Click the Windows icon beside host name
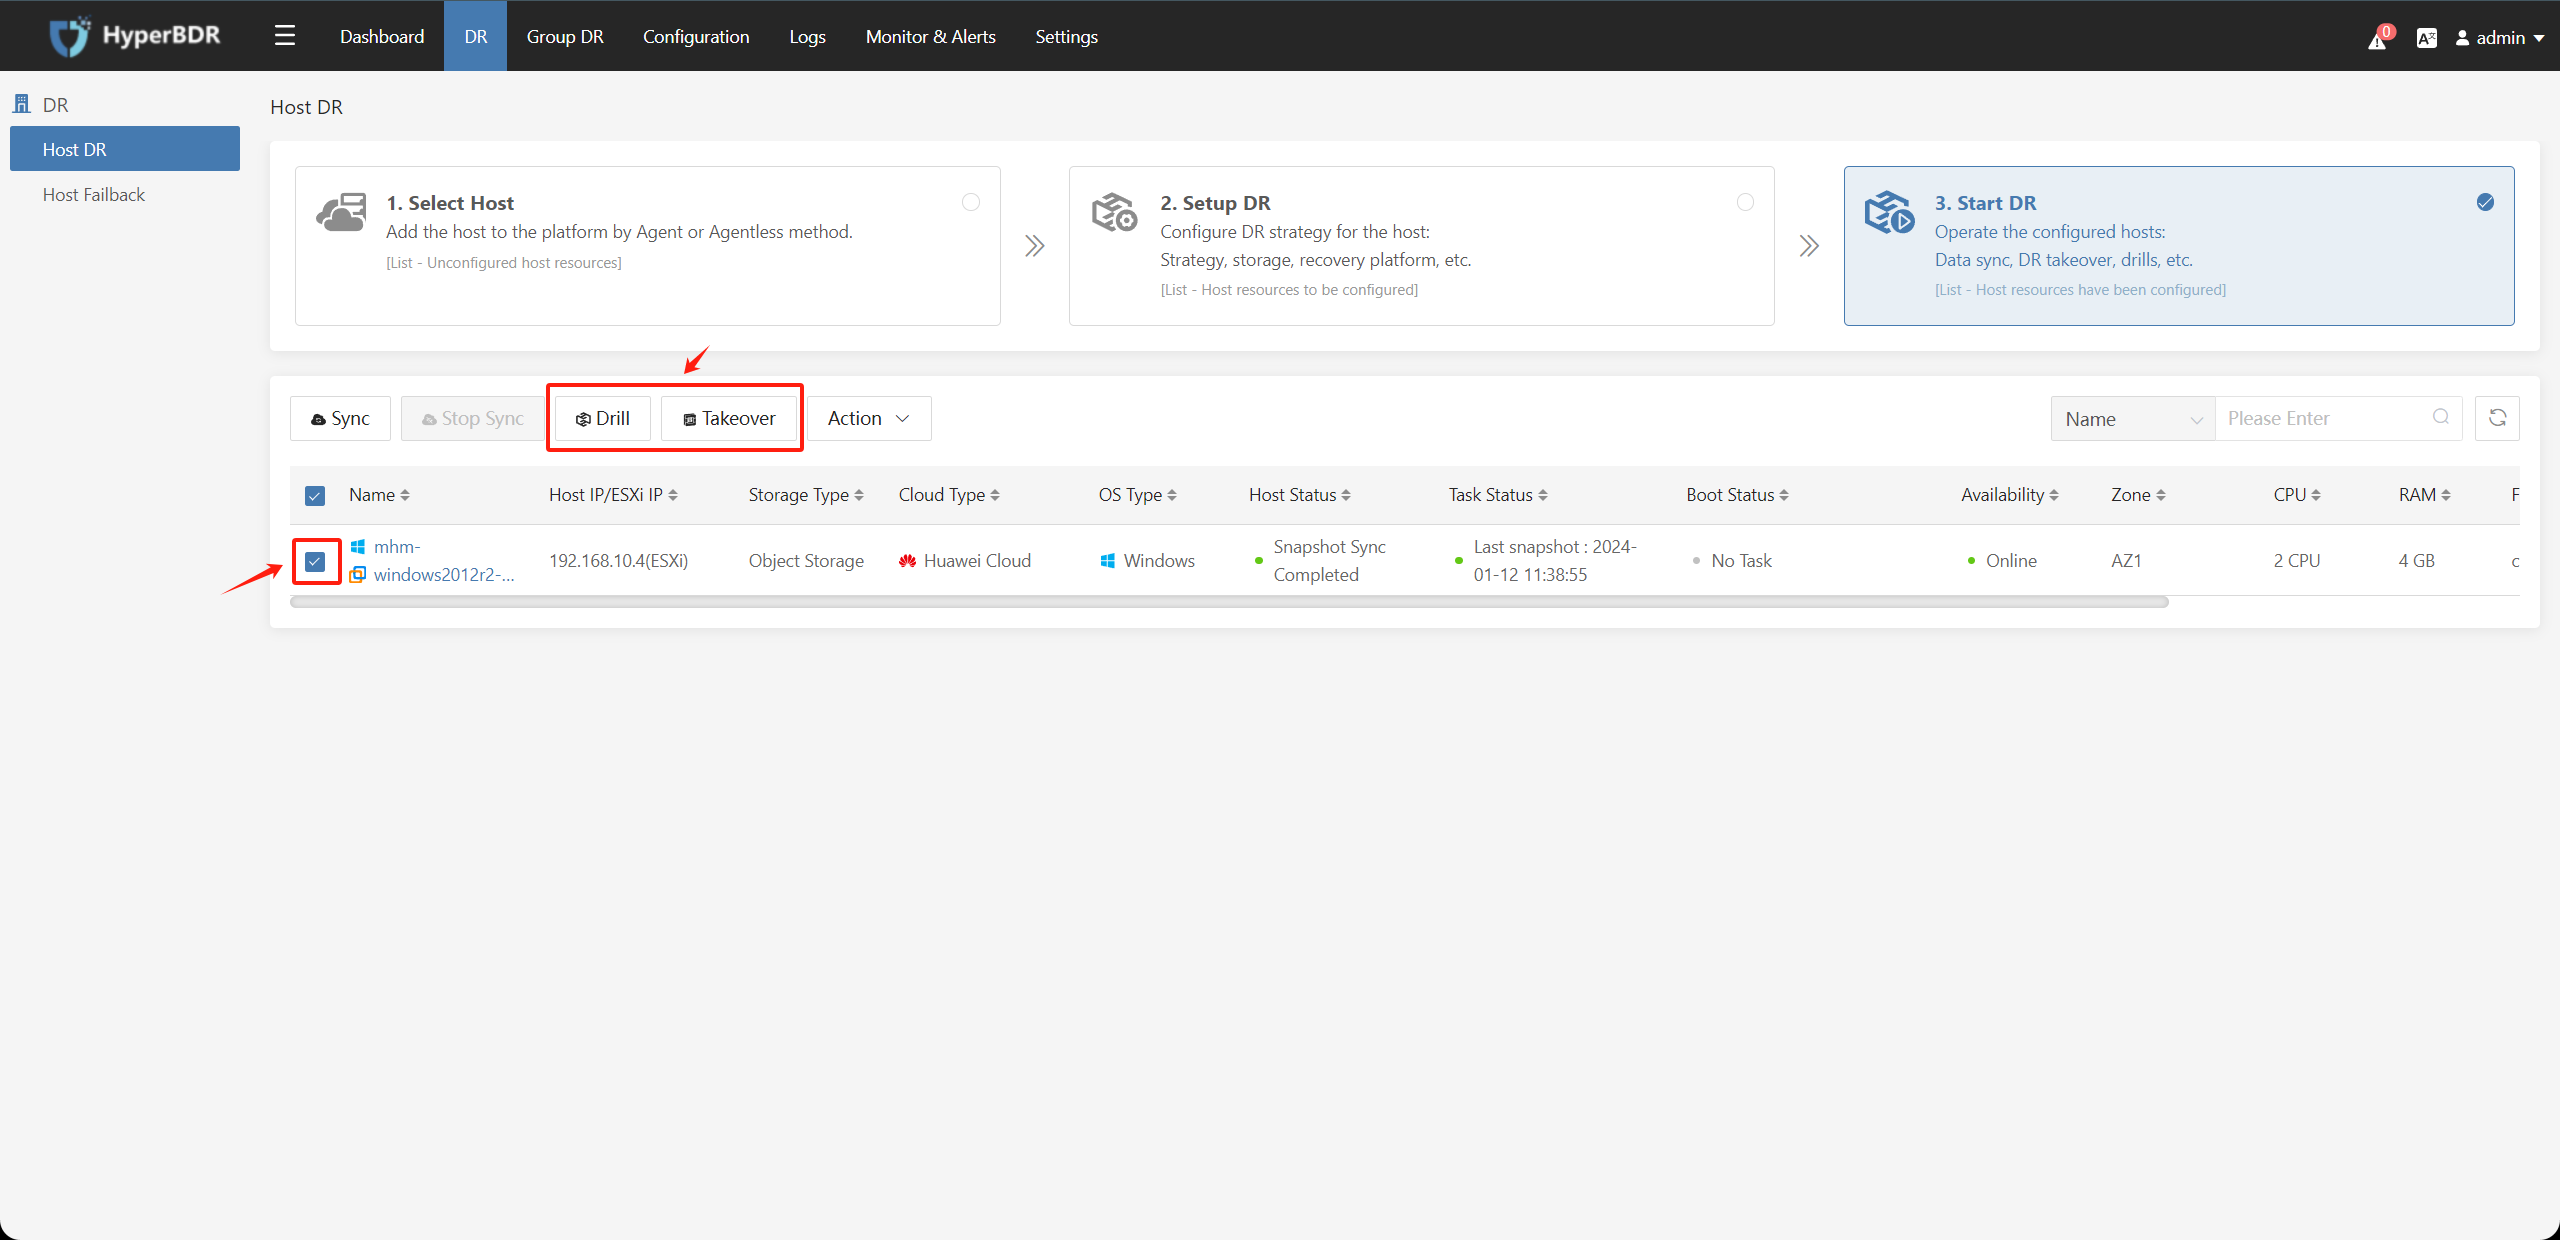2560x1240 pixels. pyautogui.click(x=358, y=546)
